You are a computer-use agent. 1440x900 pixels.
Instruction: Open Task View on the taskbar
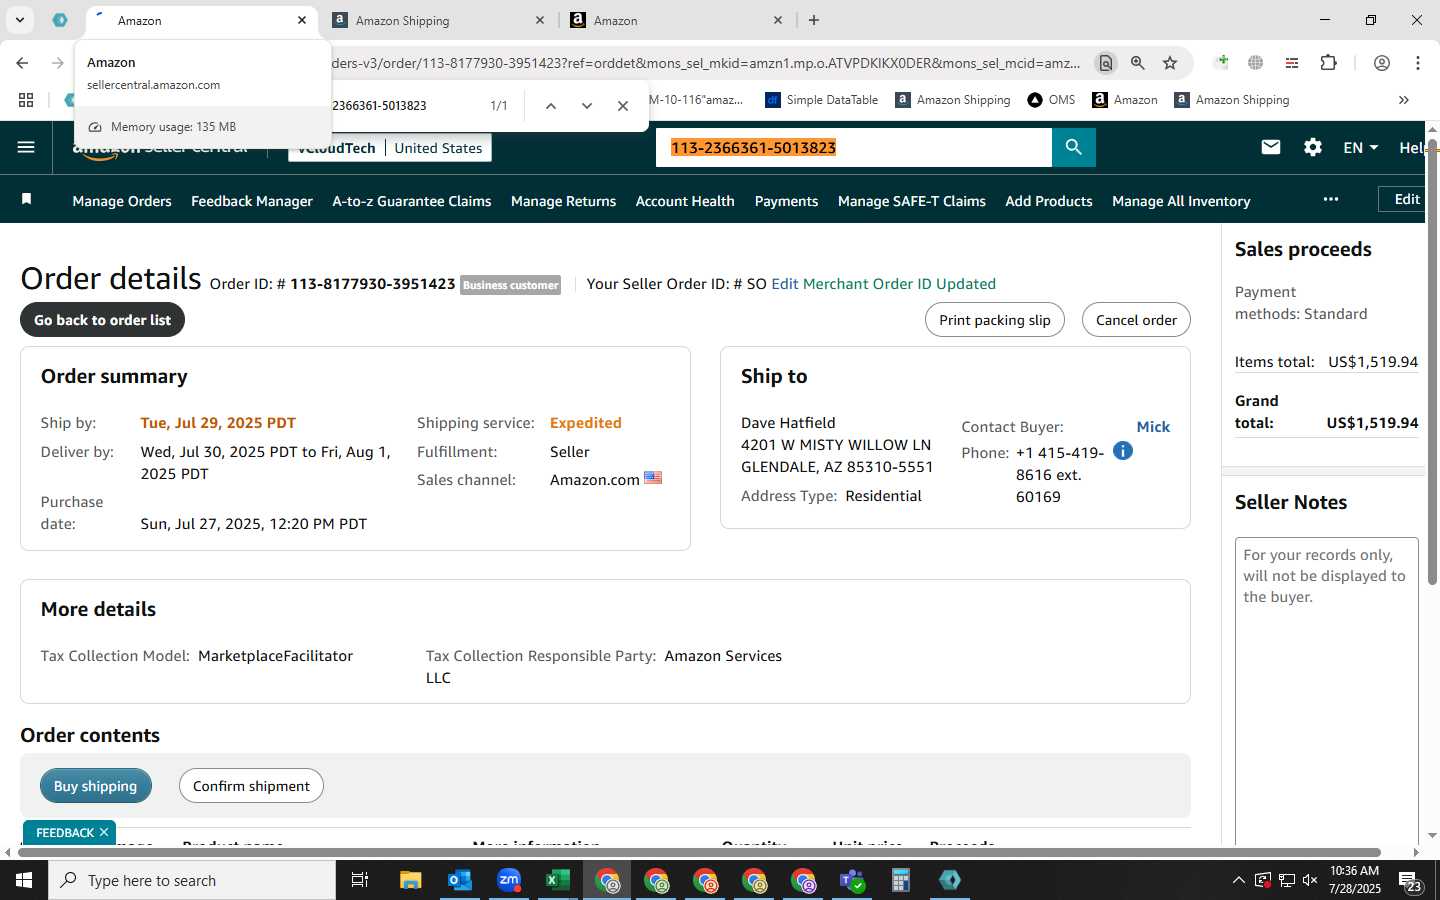pos(360,880)
